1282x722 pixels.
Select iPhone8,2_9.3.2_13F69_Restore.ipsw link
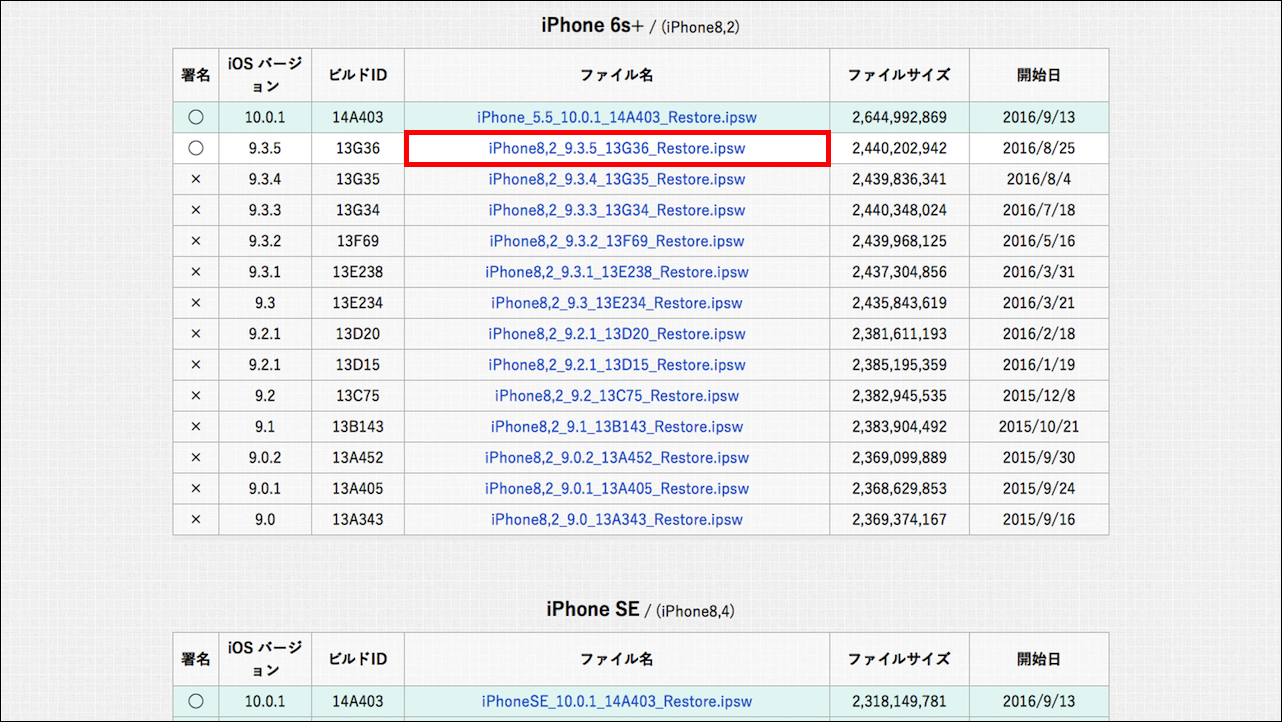617,241
